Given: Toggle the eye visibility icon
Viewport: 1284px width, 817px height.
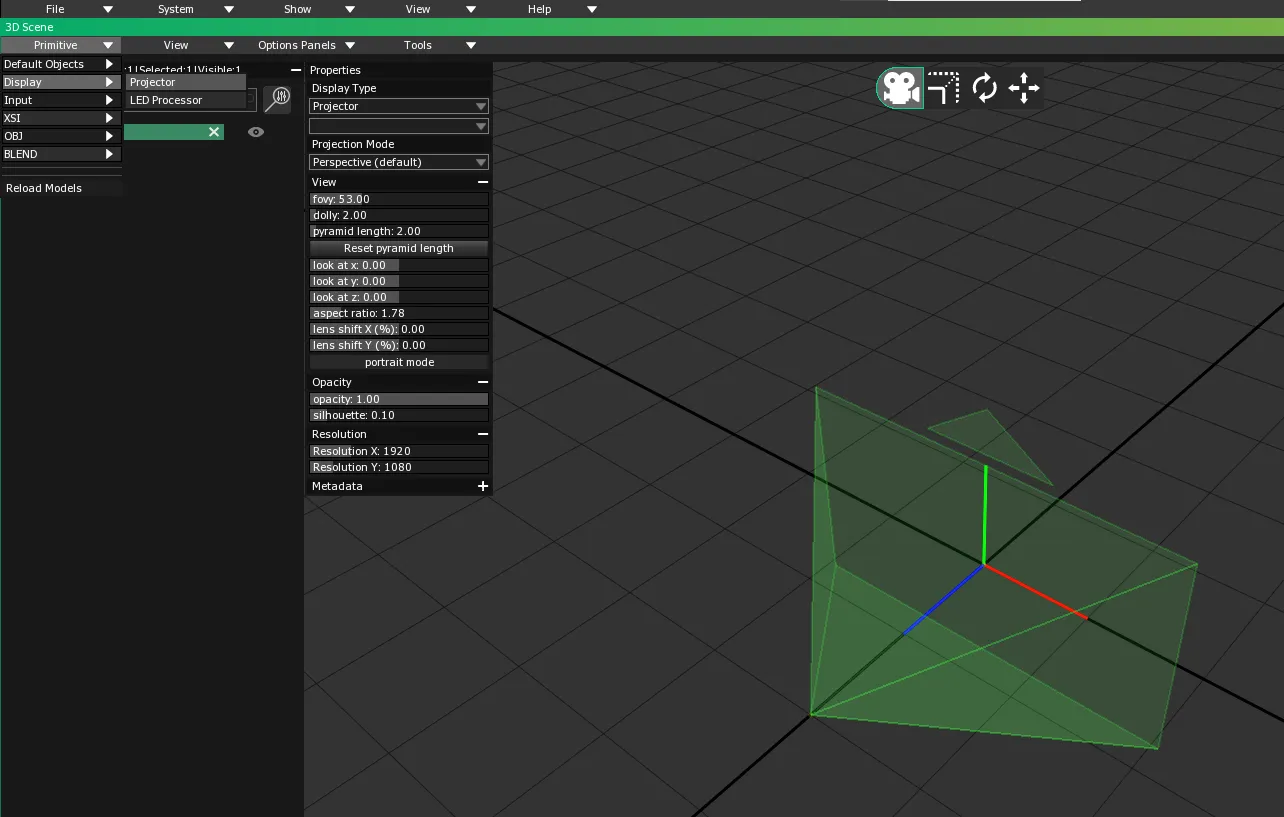Looking at the screenshot, I should point(256,132).
